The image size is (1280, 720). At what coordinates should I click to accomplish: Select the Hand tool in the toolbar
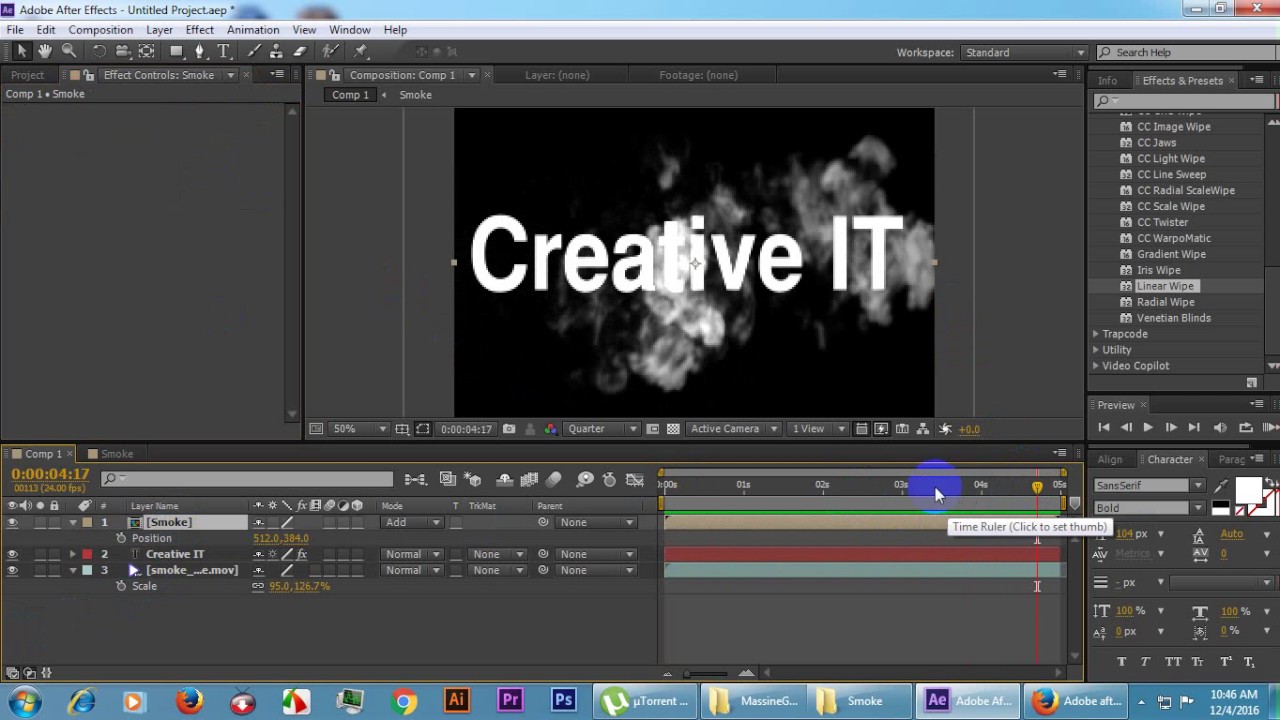pos(45,51)
